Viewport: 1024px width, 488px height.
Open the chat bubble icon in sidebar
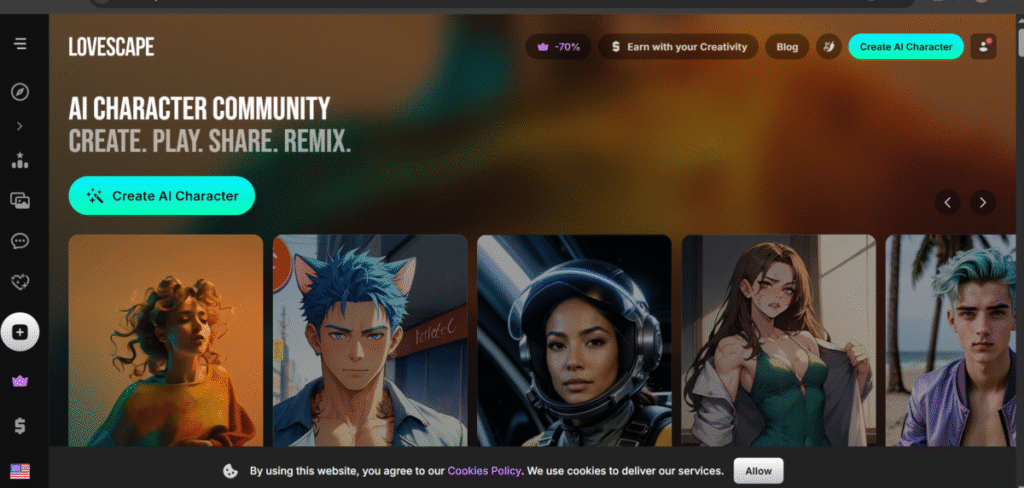click(x=20, y=241)
